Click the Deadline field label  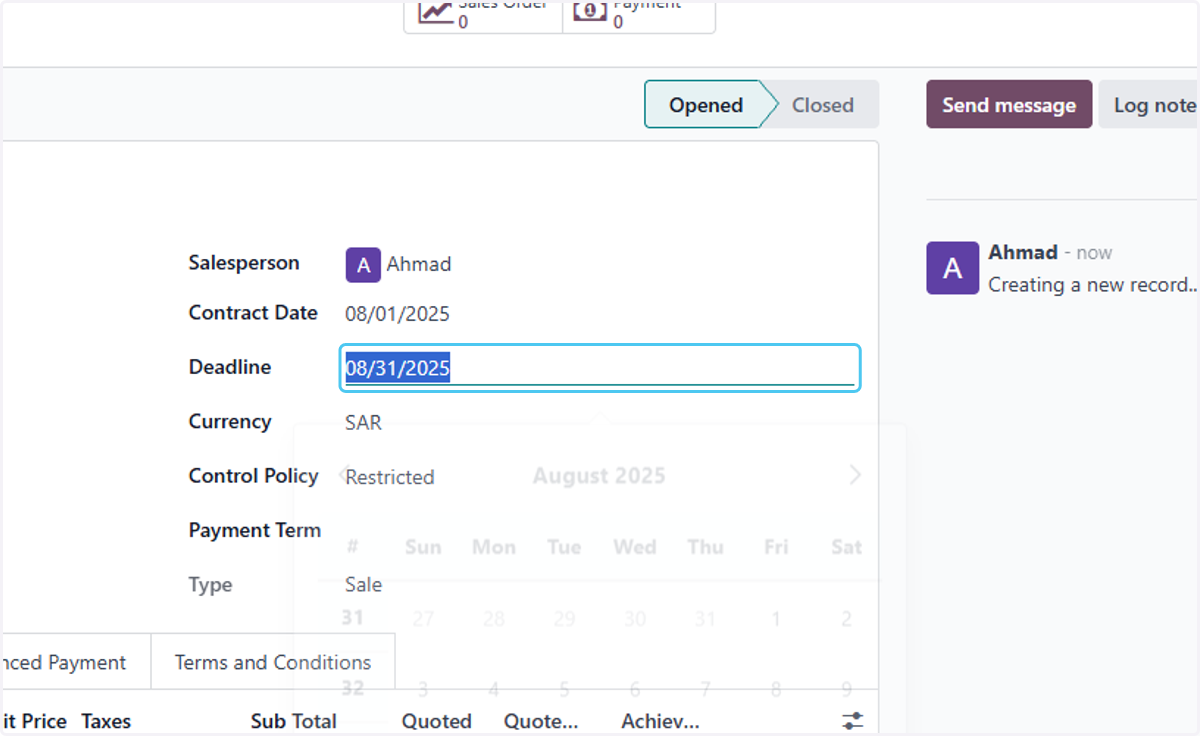coord(230,367)
